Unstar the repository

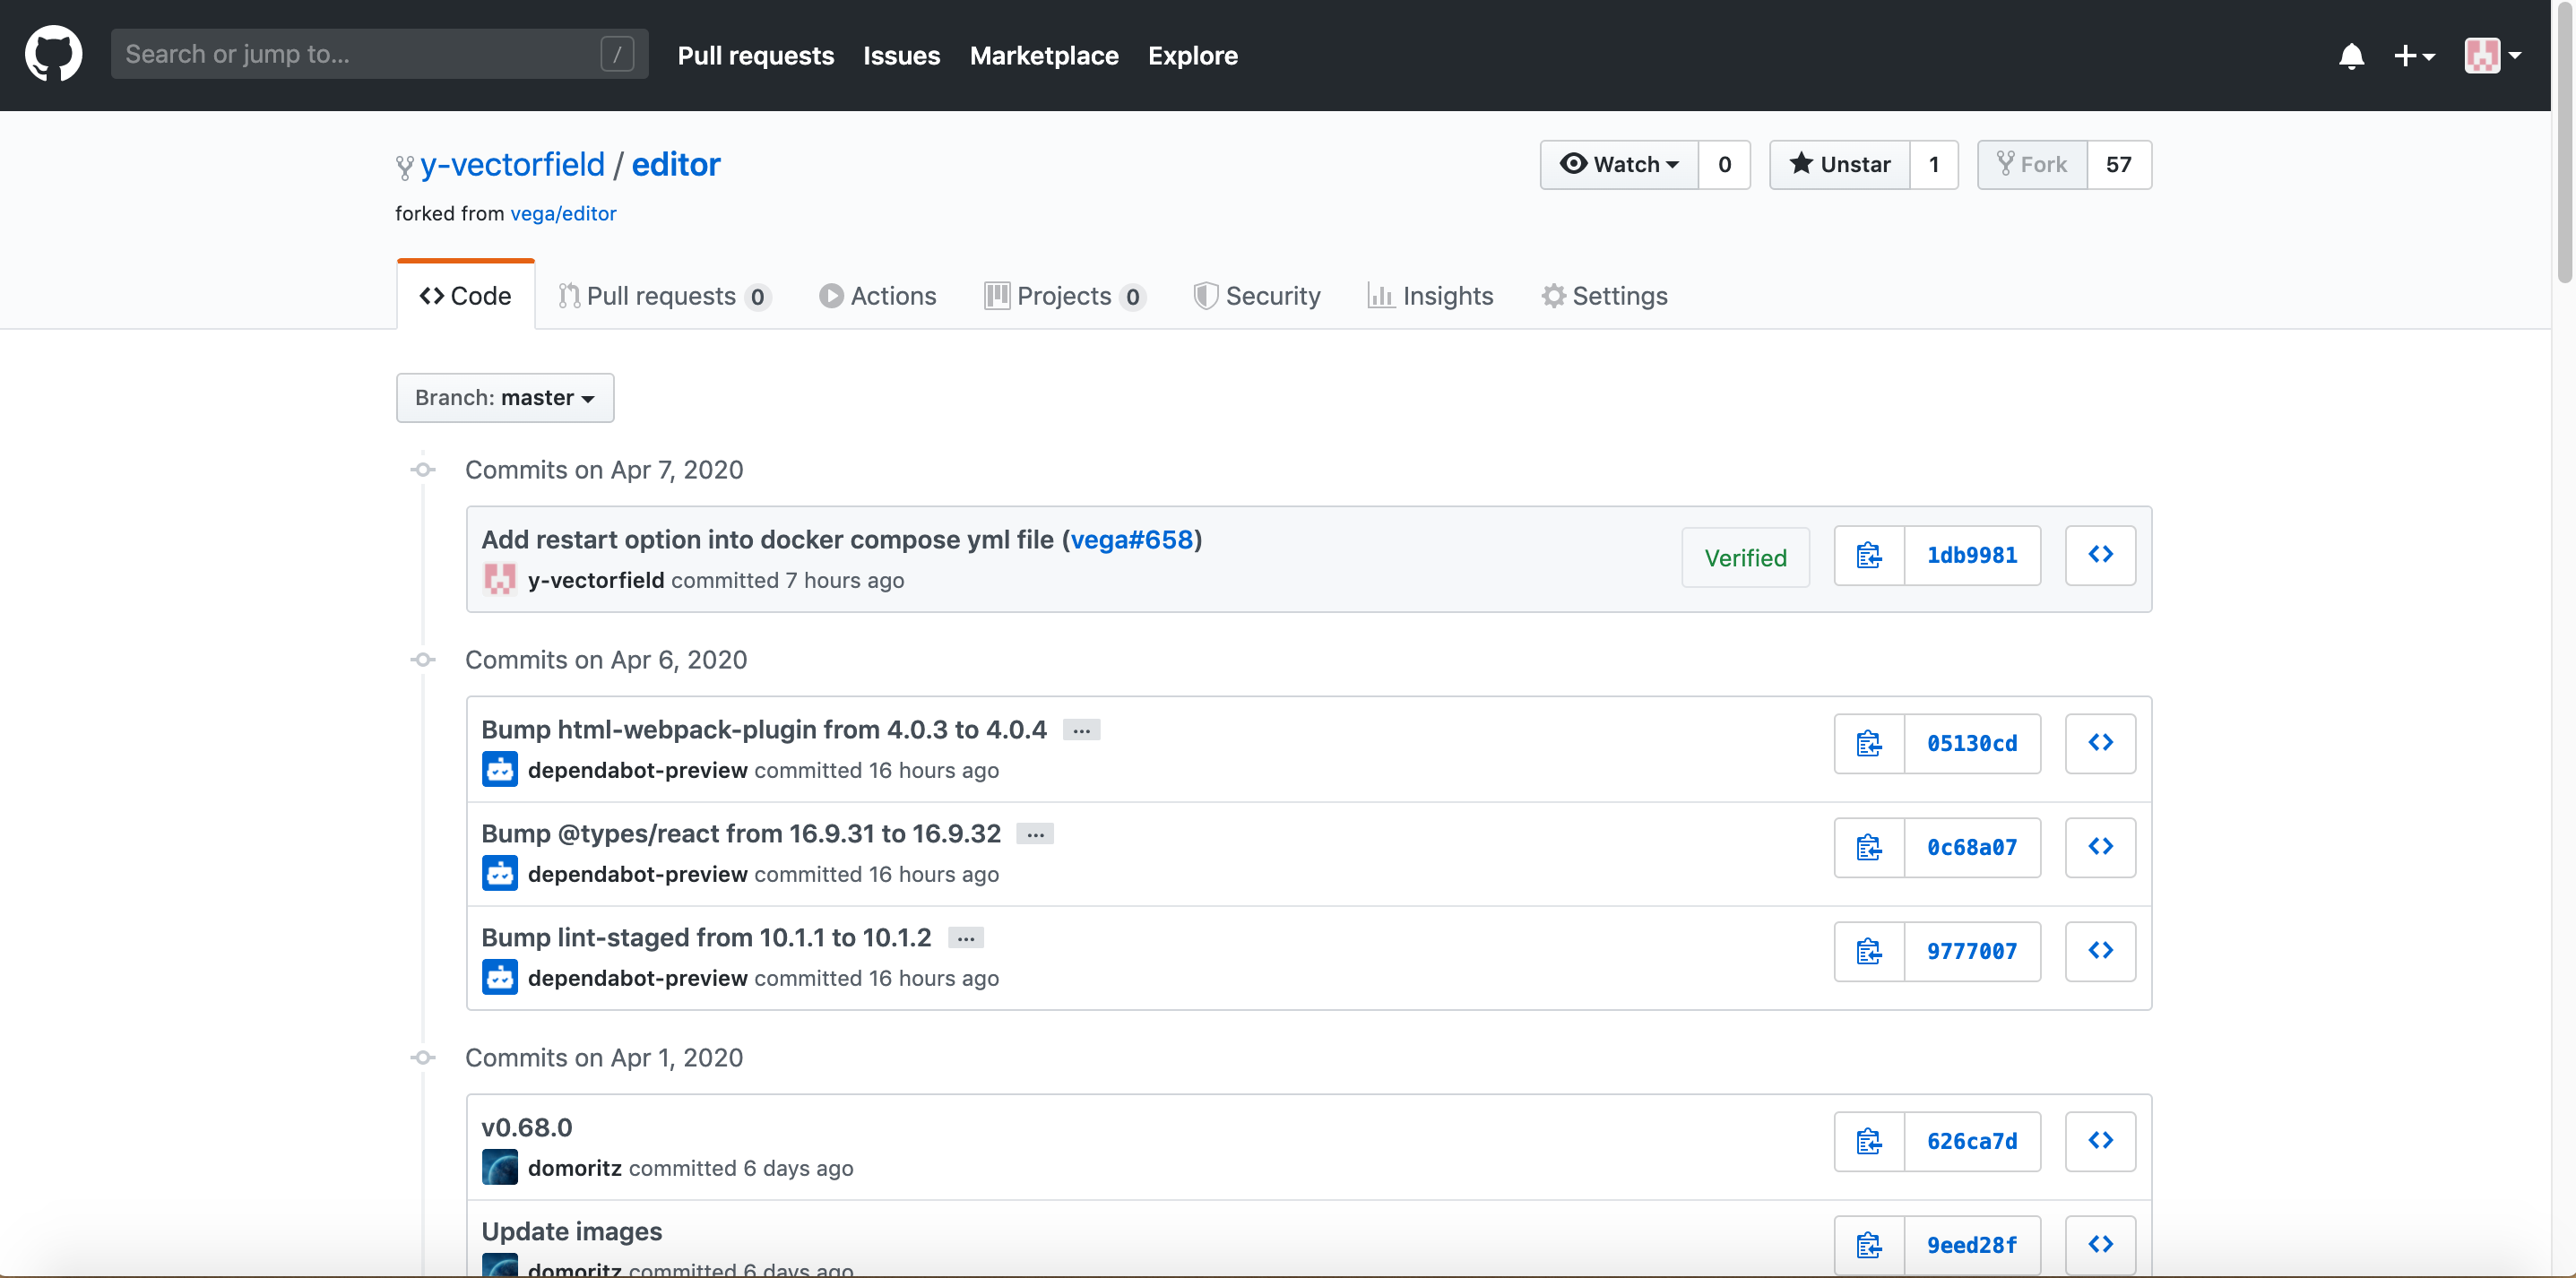click(1839, 164)
